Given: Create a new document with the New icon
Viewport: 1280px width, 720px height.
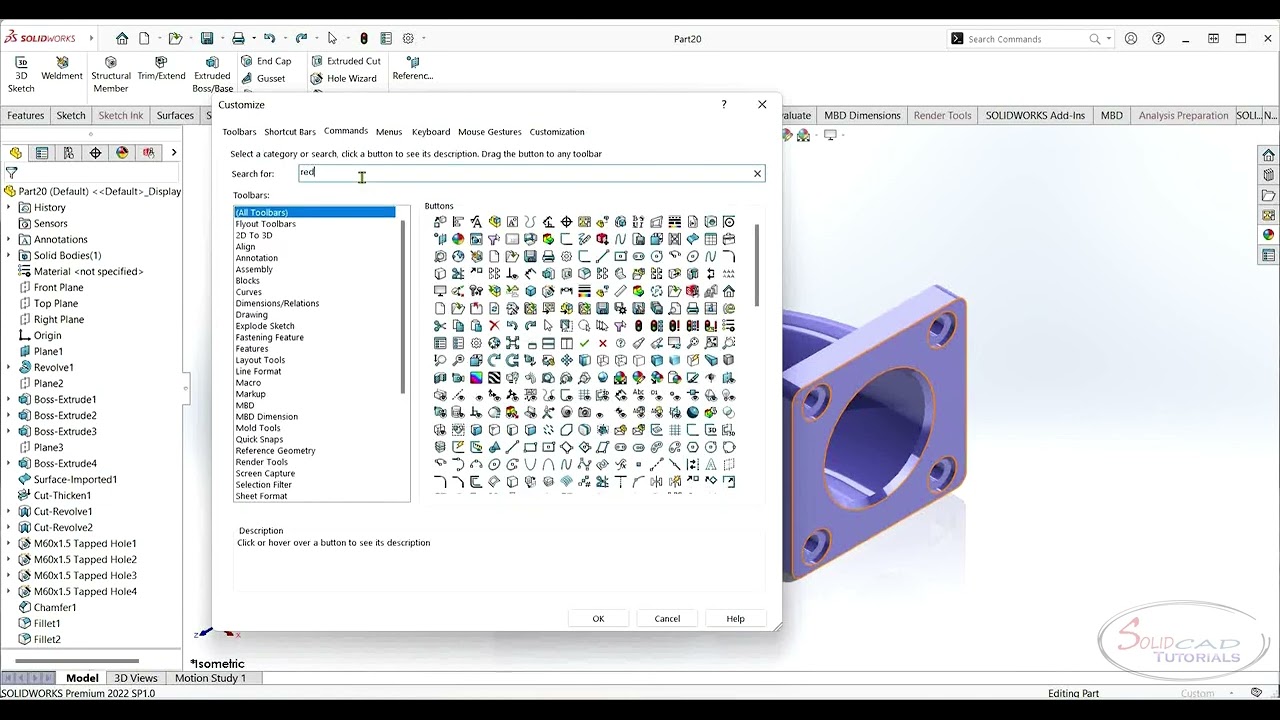Looking at the screenshot, I should tap(144, 38).
